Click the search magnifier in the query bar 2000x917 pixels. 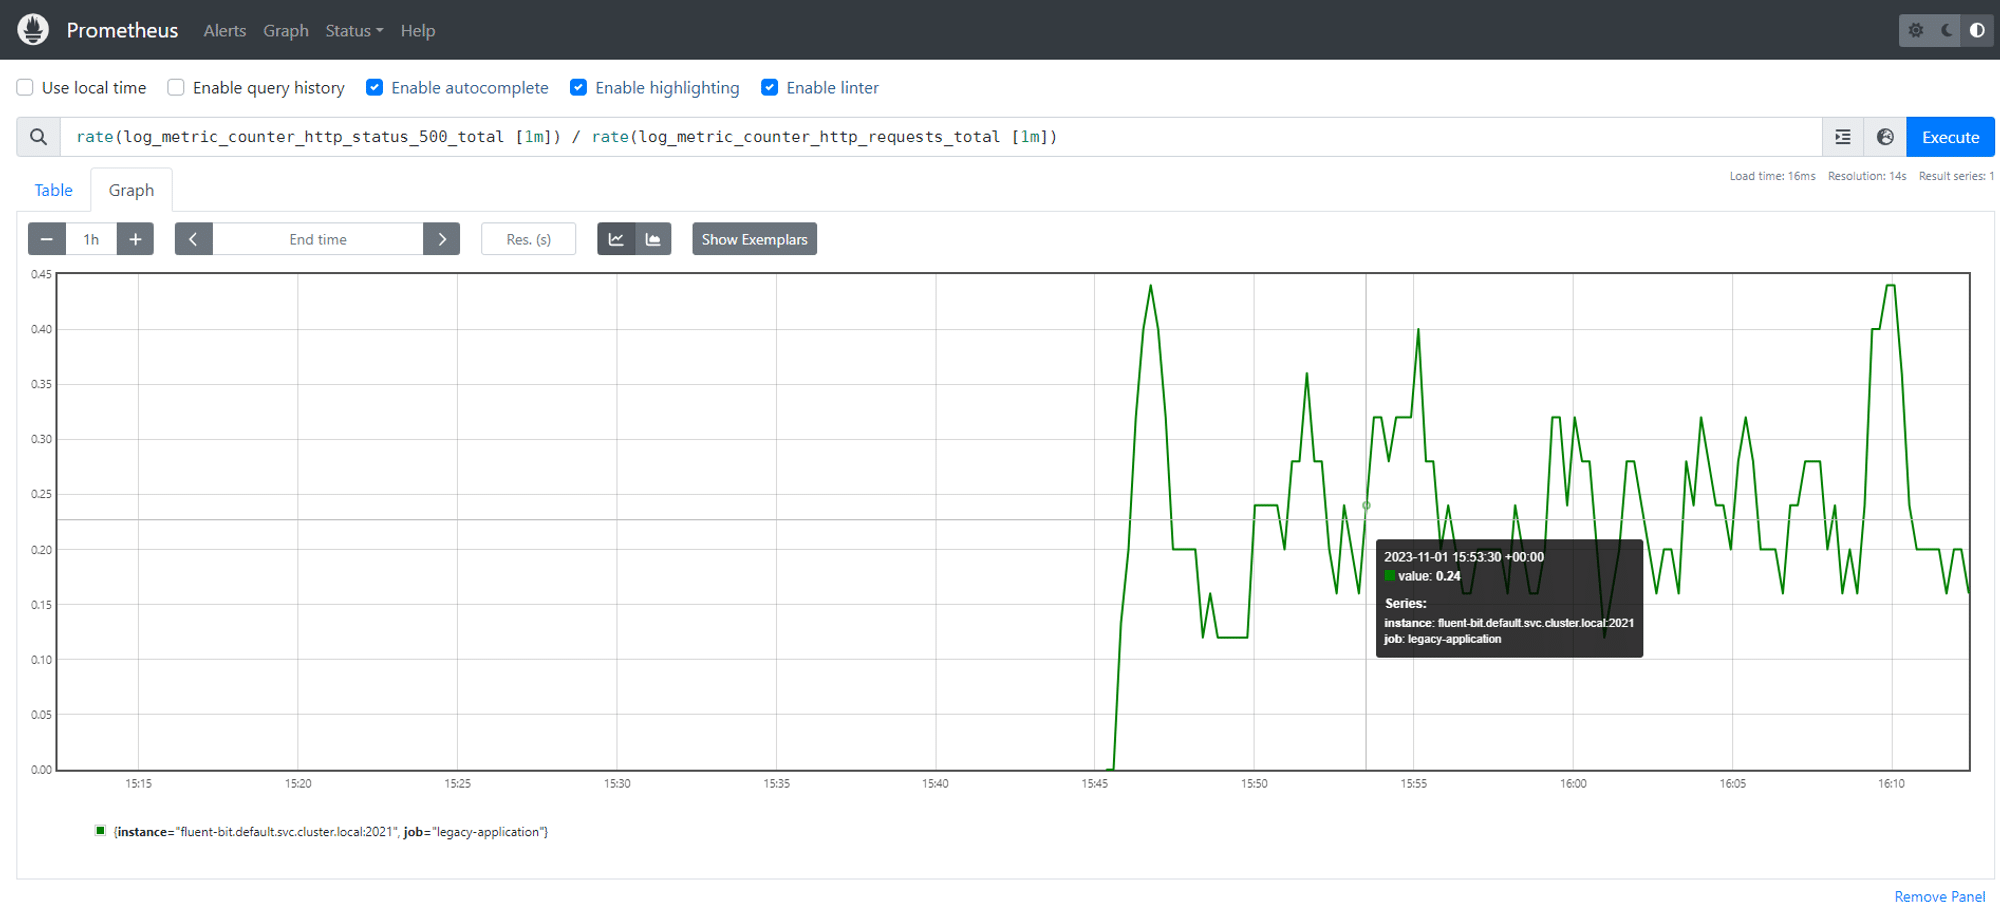pyautogui.click(x=38, y=136)
